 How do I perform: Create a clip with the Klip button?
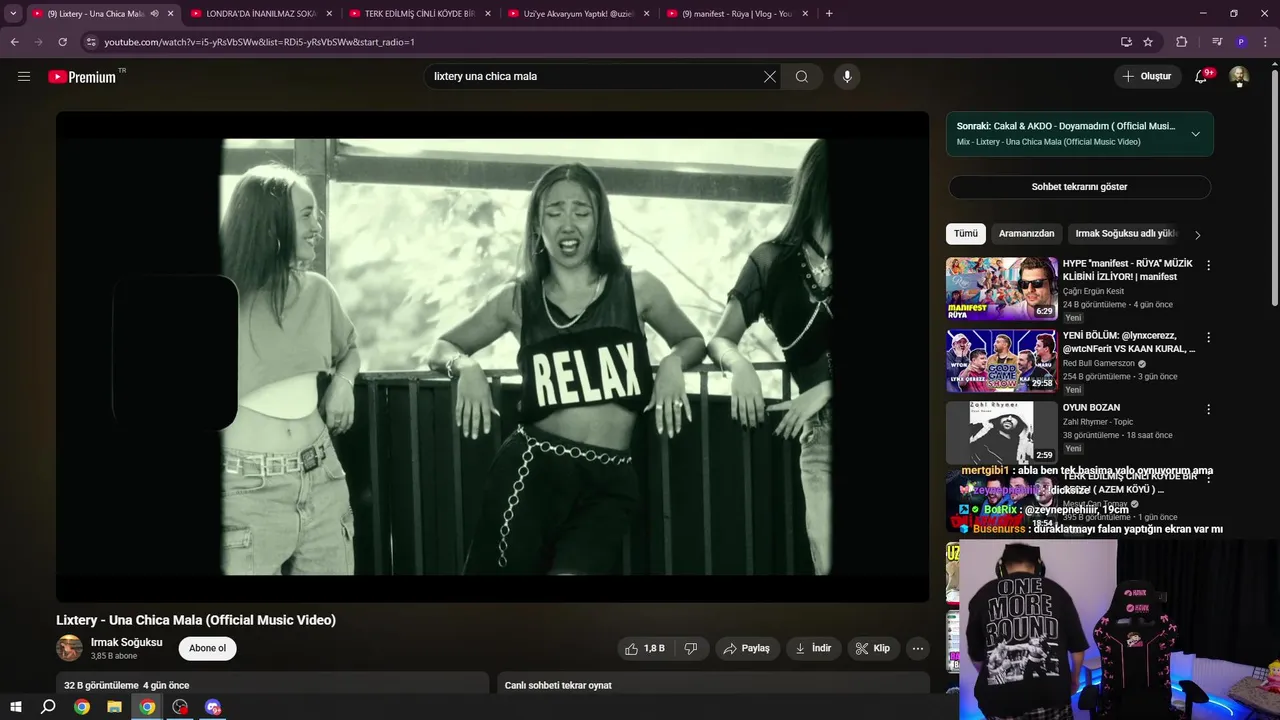872,648
